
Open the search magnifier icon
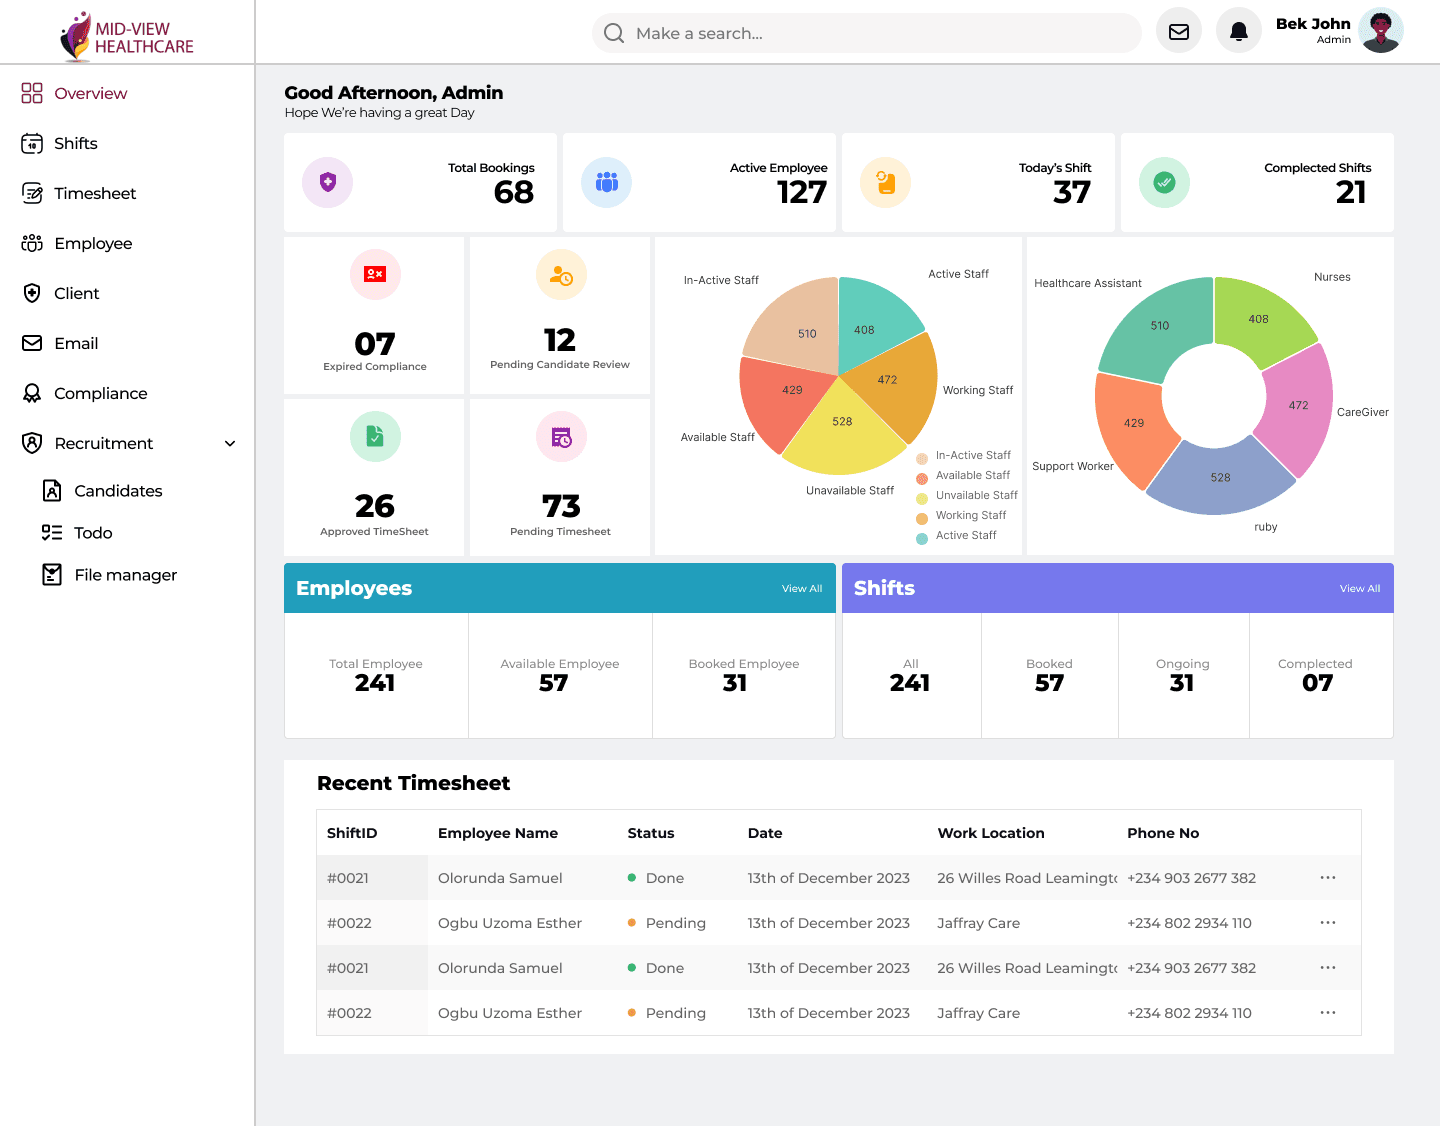pos(613,33)
